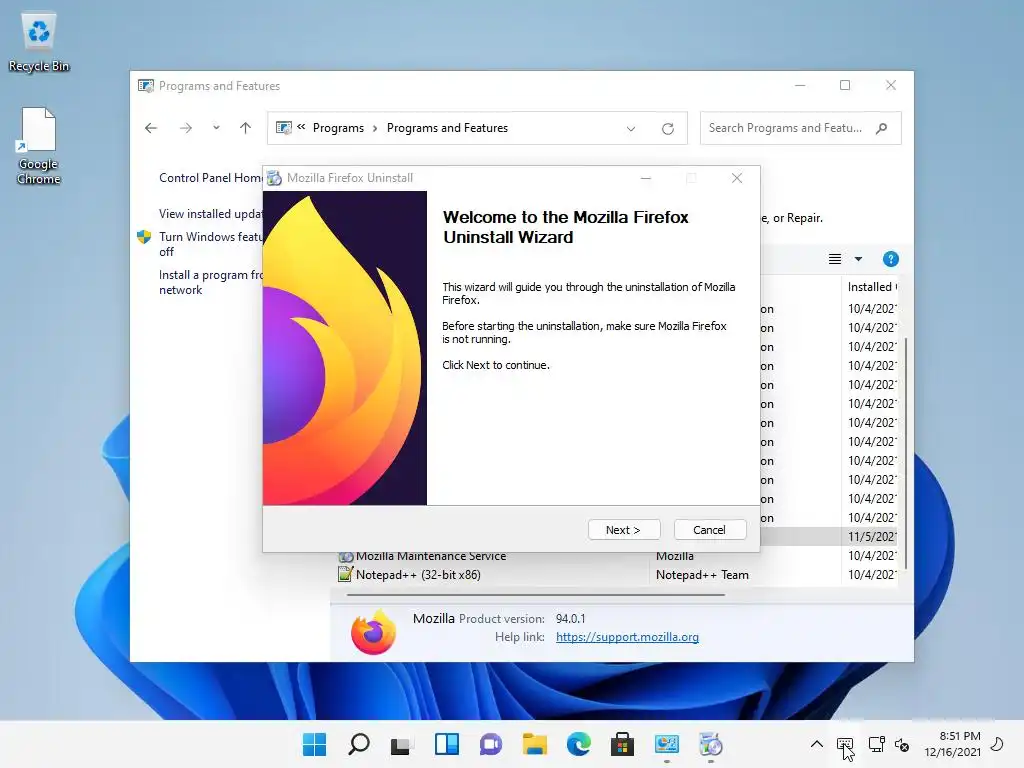
Task: Change view with the list view icon
Action: (835, 259)
